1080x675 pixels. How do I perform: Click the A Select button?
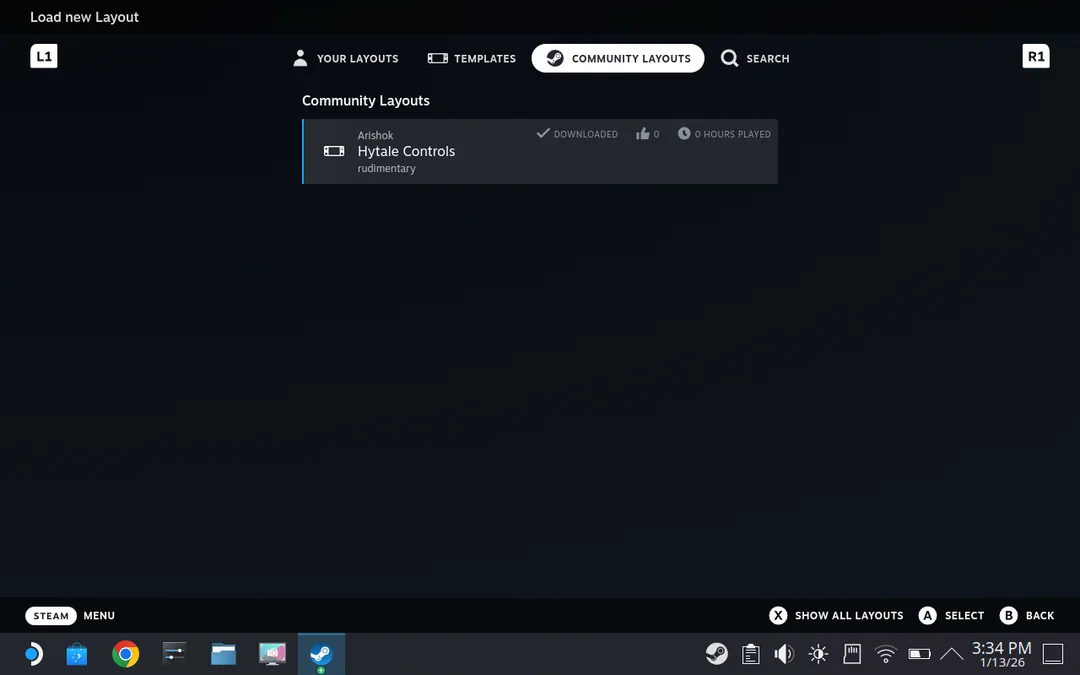[952, 616]
